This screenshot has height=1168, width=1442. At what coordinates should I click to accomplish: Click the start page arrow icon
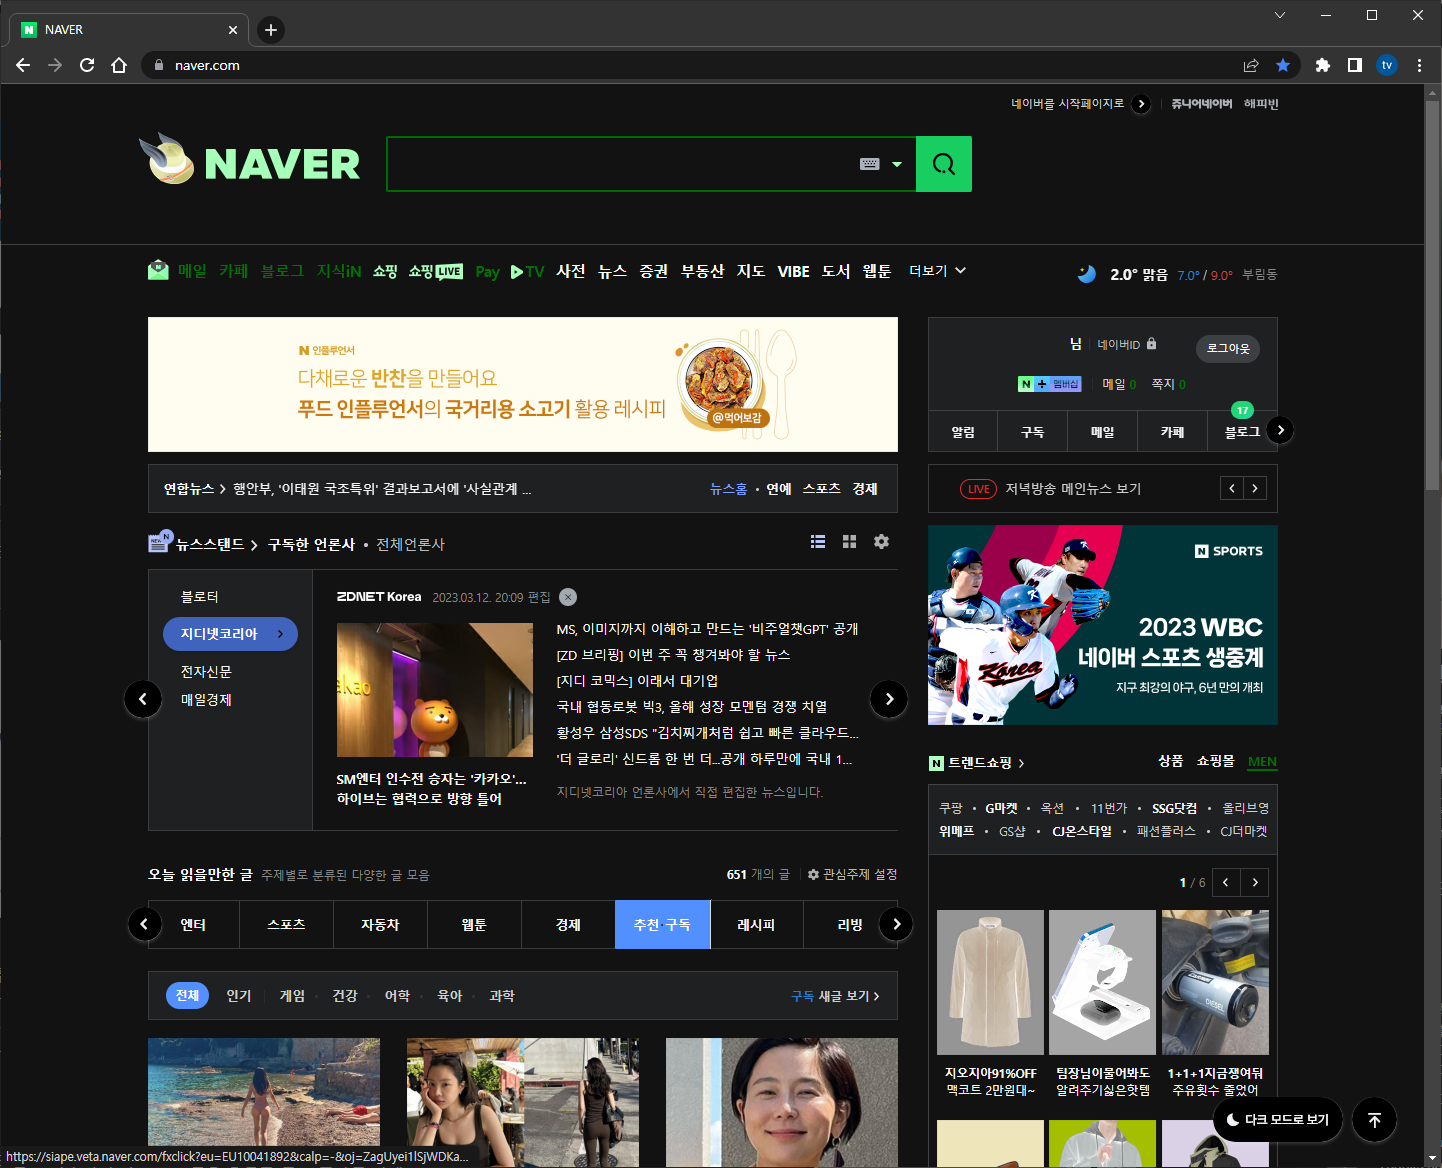[x=1141, y=104]
